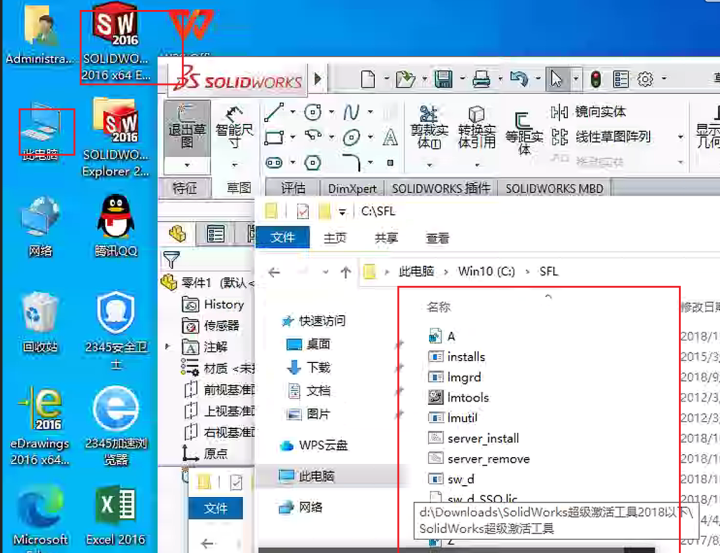The height and width of the screenshot is (553, 720).
Task: Select the Line sketch tool
Action: pyautogui.click(x=274, y=112)
